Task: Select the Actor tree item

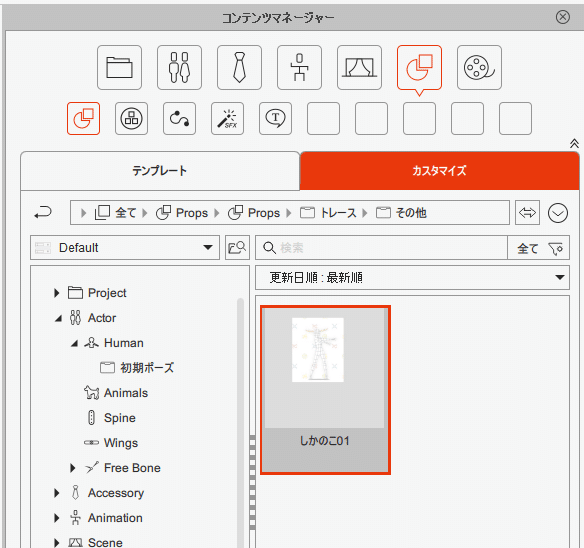Action: [x=92, y=318]
